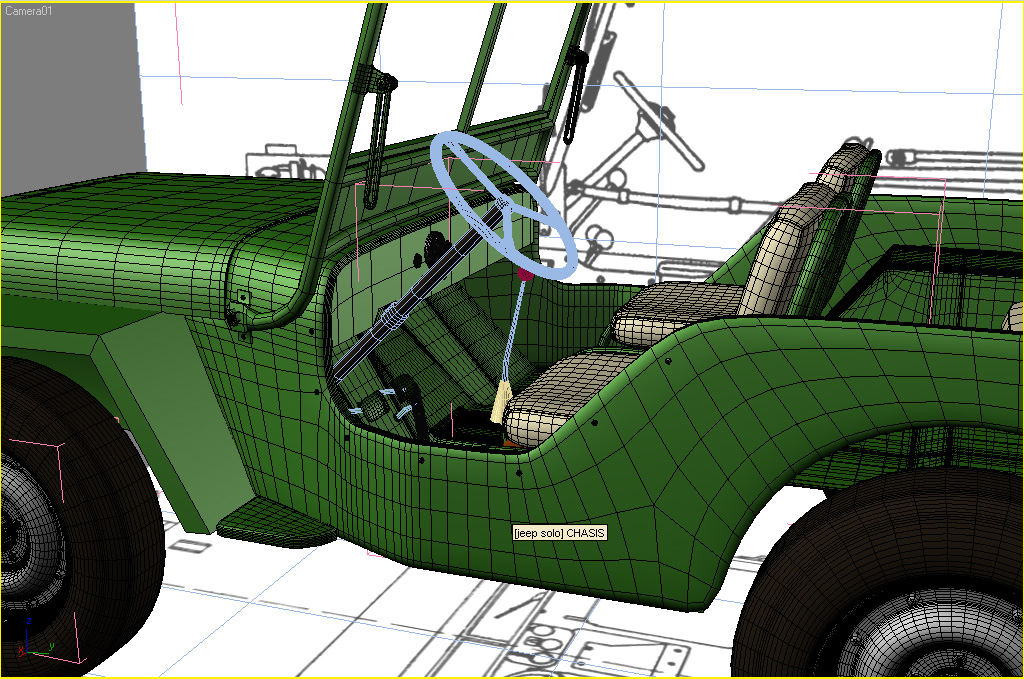Click the red gear shift knob
This screenshot has width=1024, height=679.
tap(525, 273)
